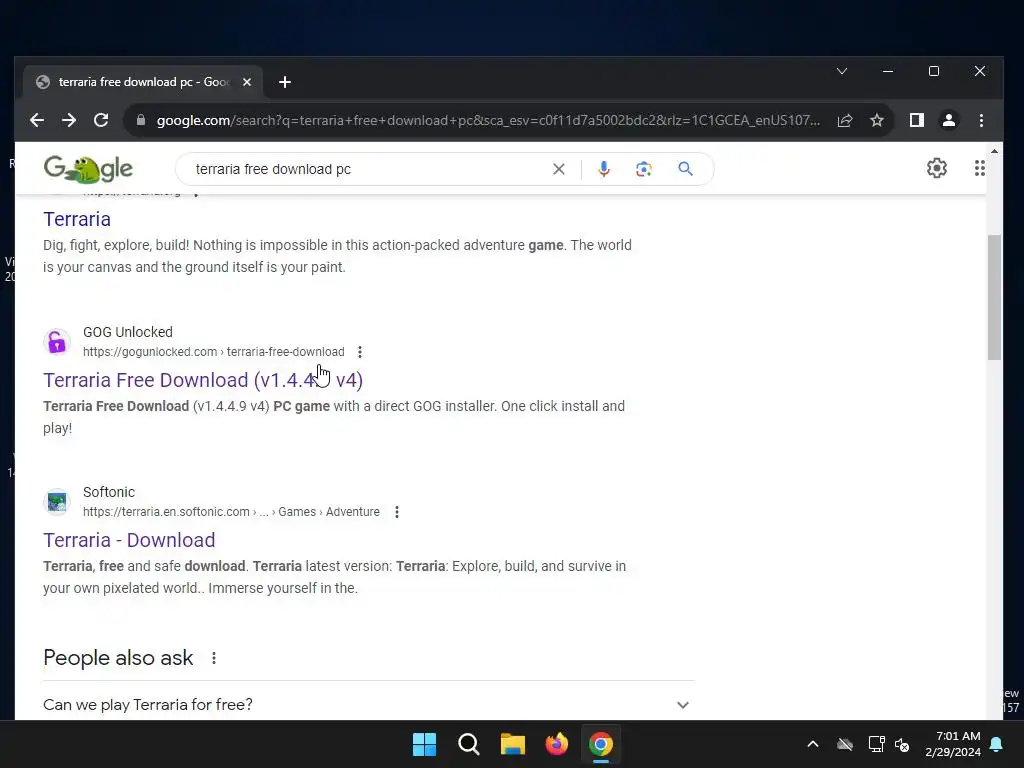
Task: Bookmark this tab with star icon
Action: (877, 120)
